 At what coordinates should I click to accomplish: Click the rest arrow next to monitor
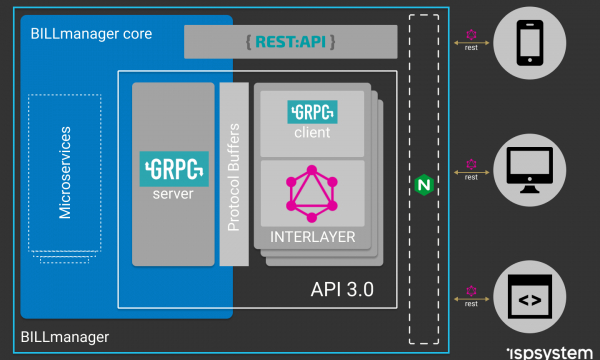tap(471, 173)
